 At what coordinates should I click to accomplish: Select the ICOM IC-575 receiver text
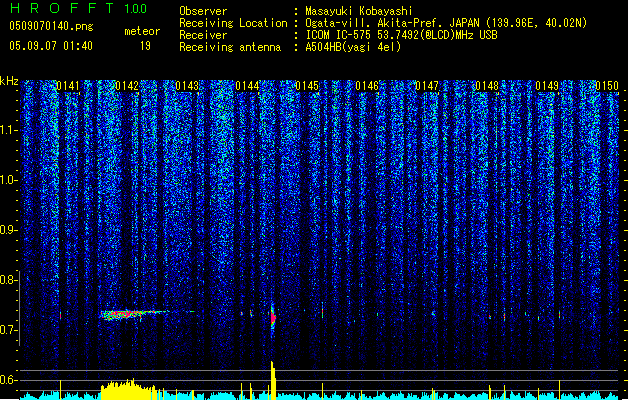pos(401,35)
